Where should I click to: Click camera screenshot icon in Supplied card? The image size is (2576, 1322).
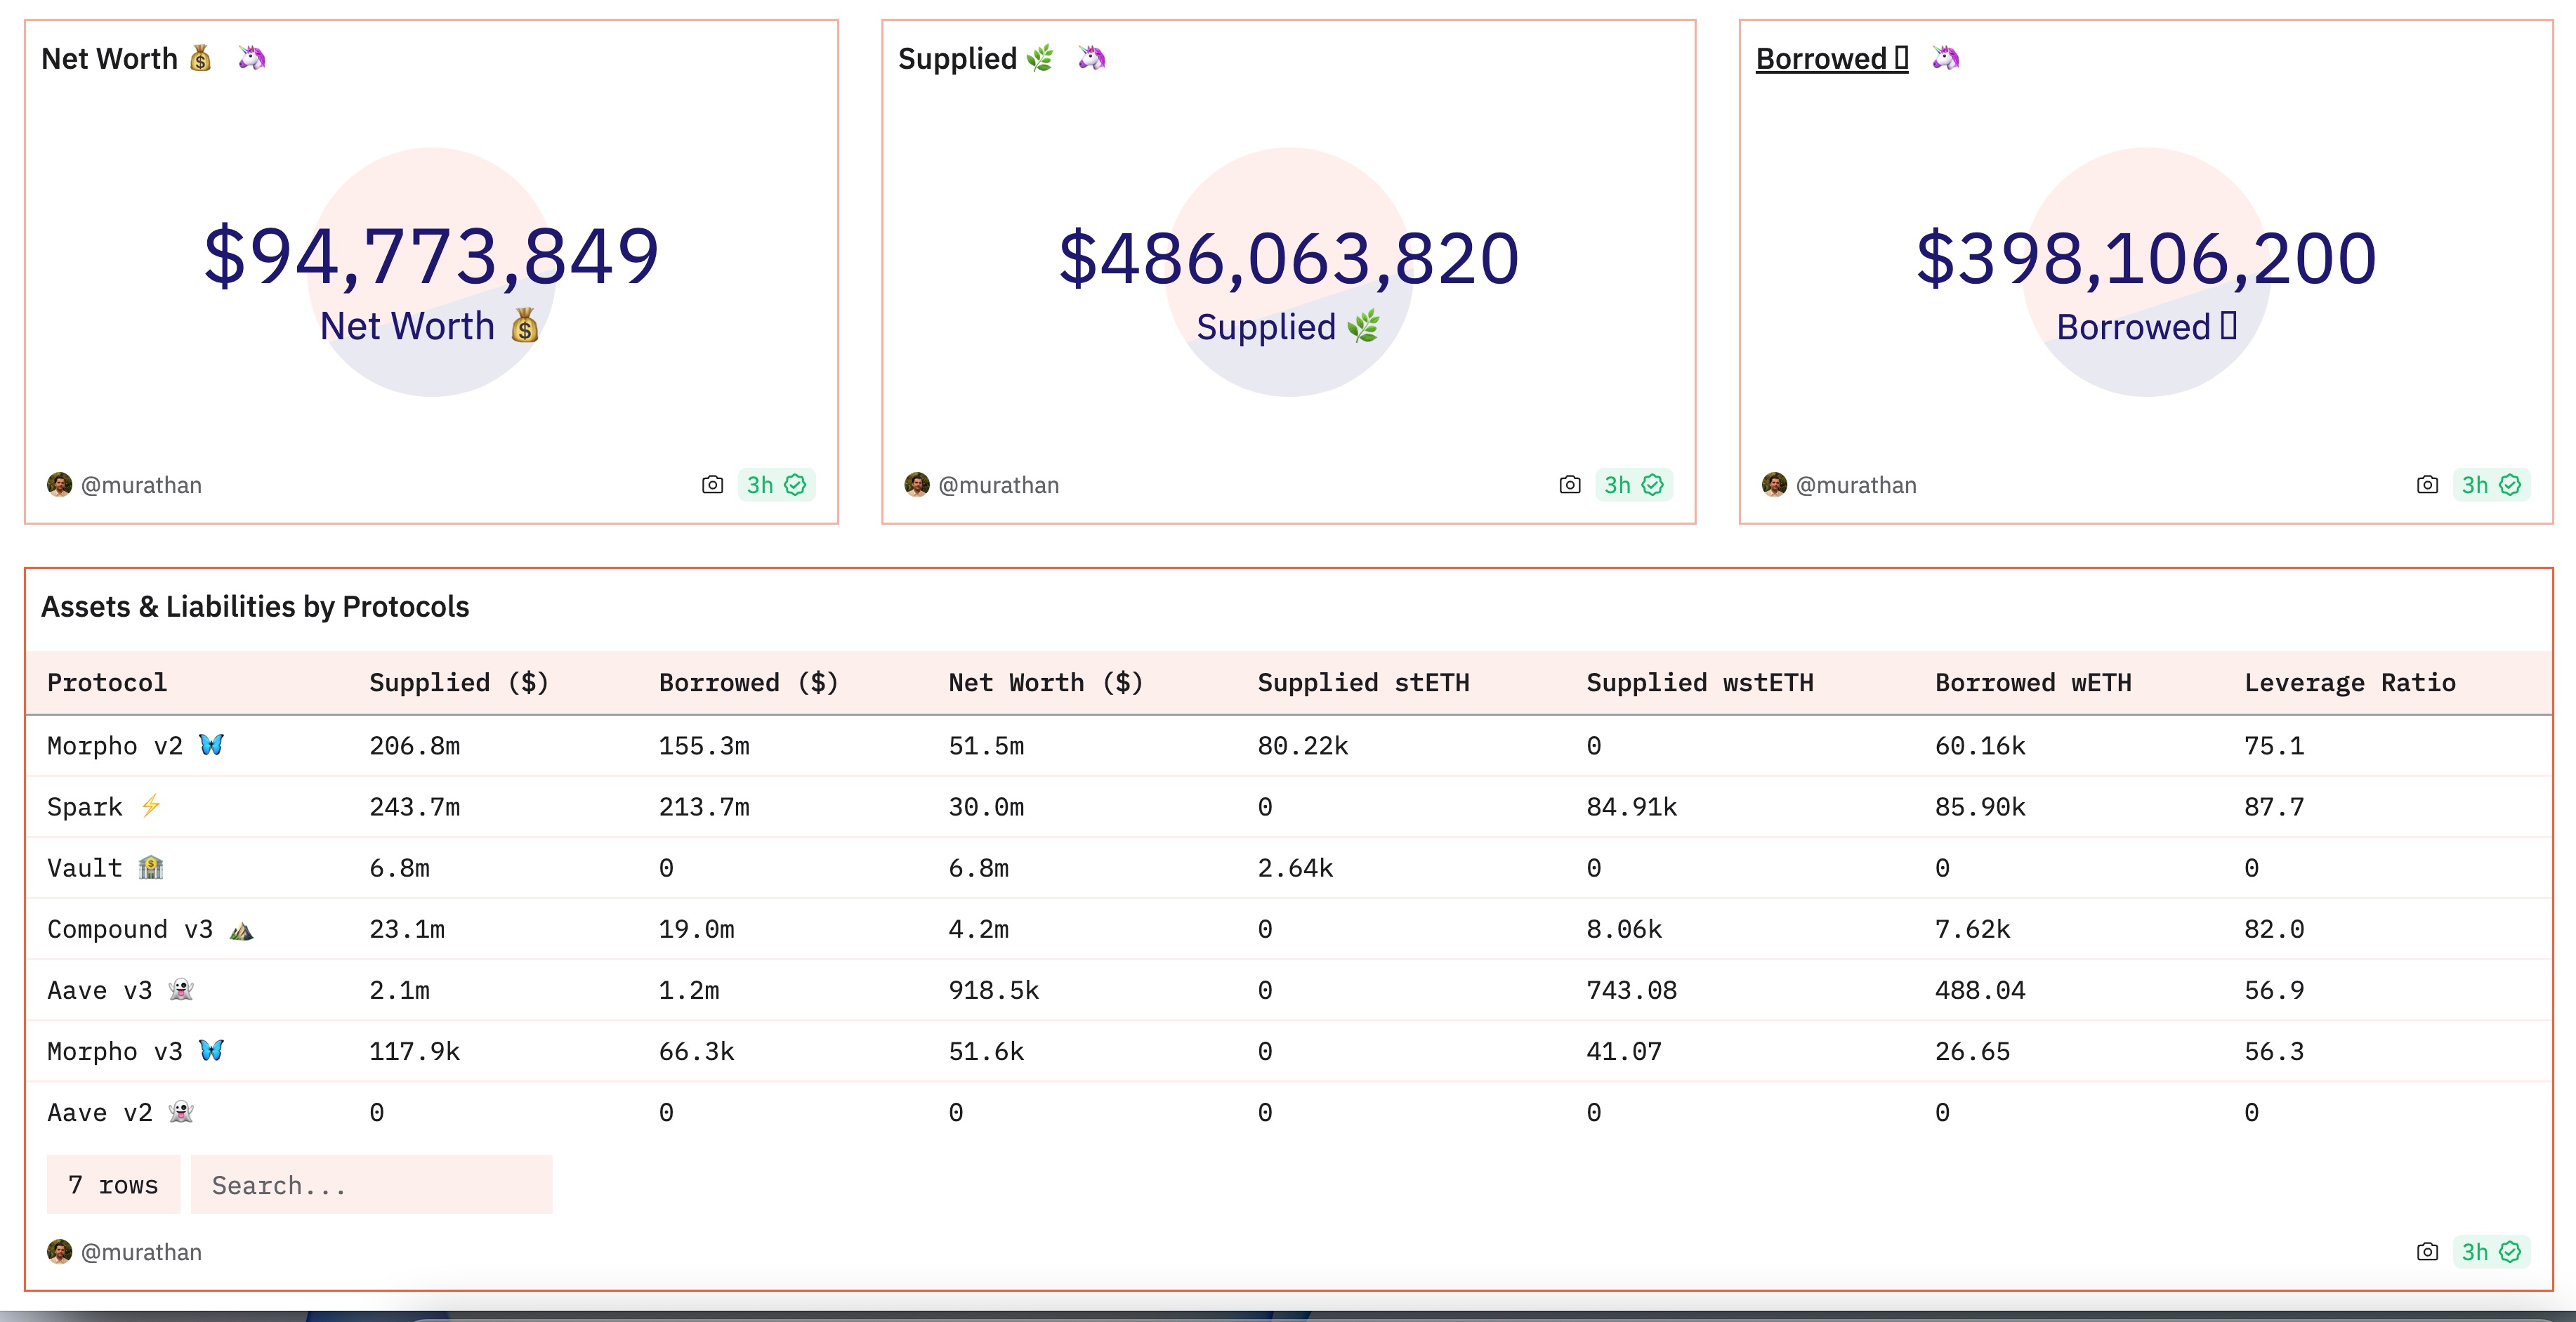1569,485
